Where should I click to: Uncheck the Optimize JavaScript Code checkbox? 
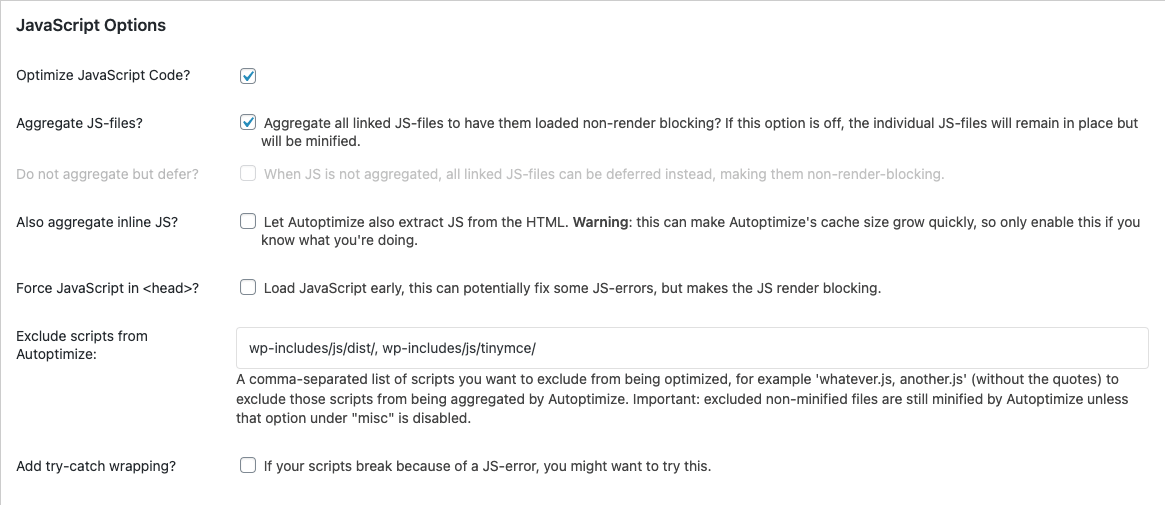(248, 76)
